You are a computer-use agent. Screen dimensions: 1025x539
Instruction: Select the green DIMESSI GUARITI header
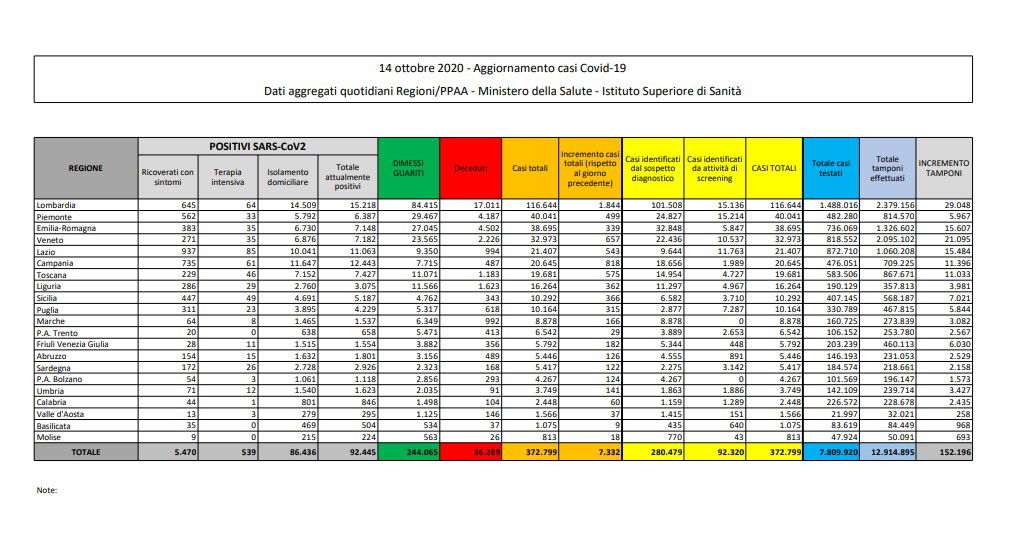coord(409,168)
